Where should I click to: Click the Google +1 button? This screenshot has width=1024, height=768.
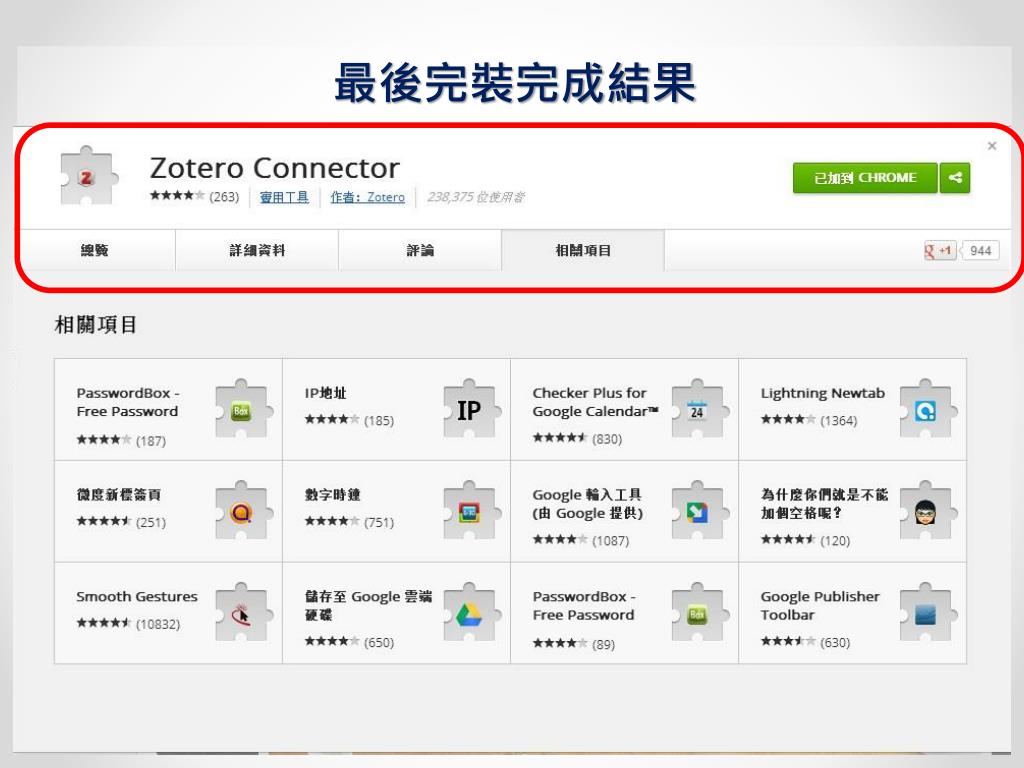940,251
